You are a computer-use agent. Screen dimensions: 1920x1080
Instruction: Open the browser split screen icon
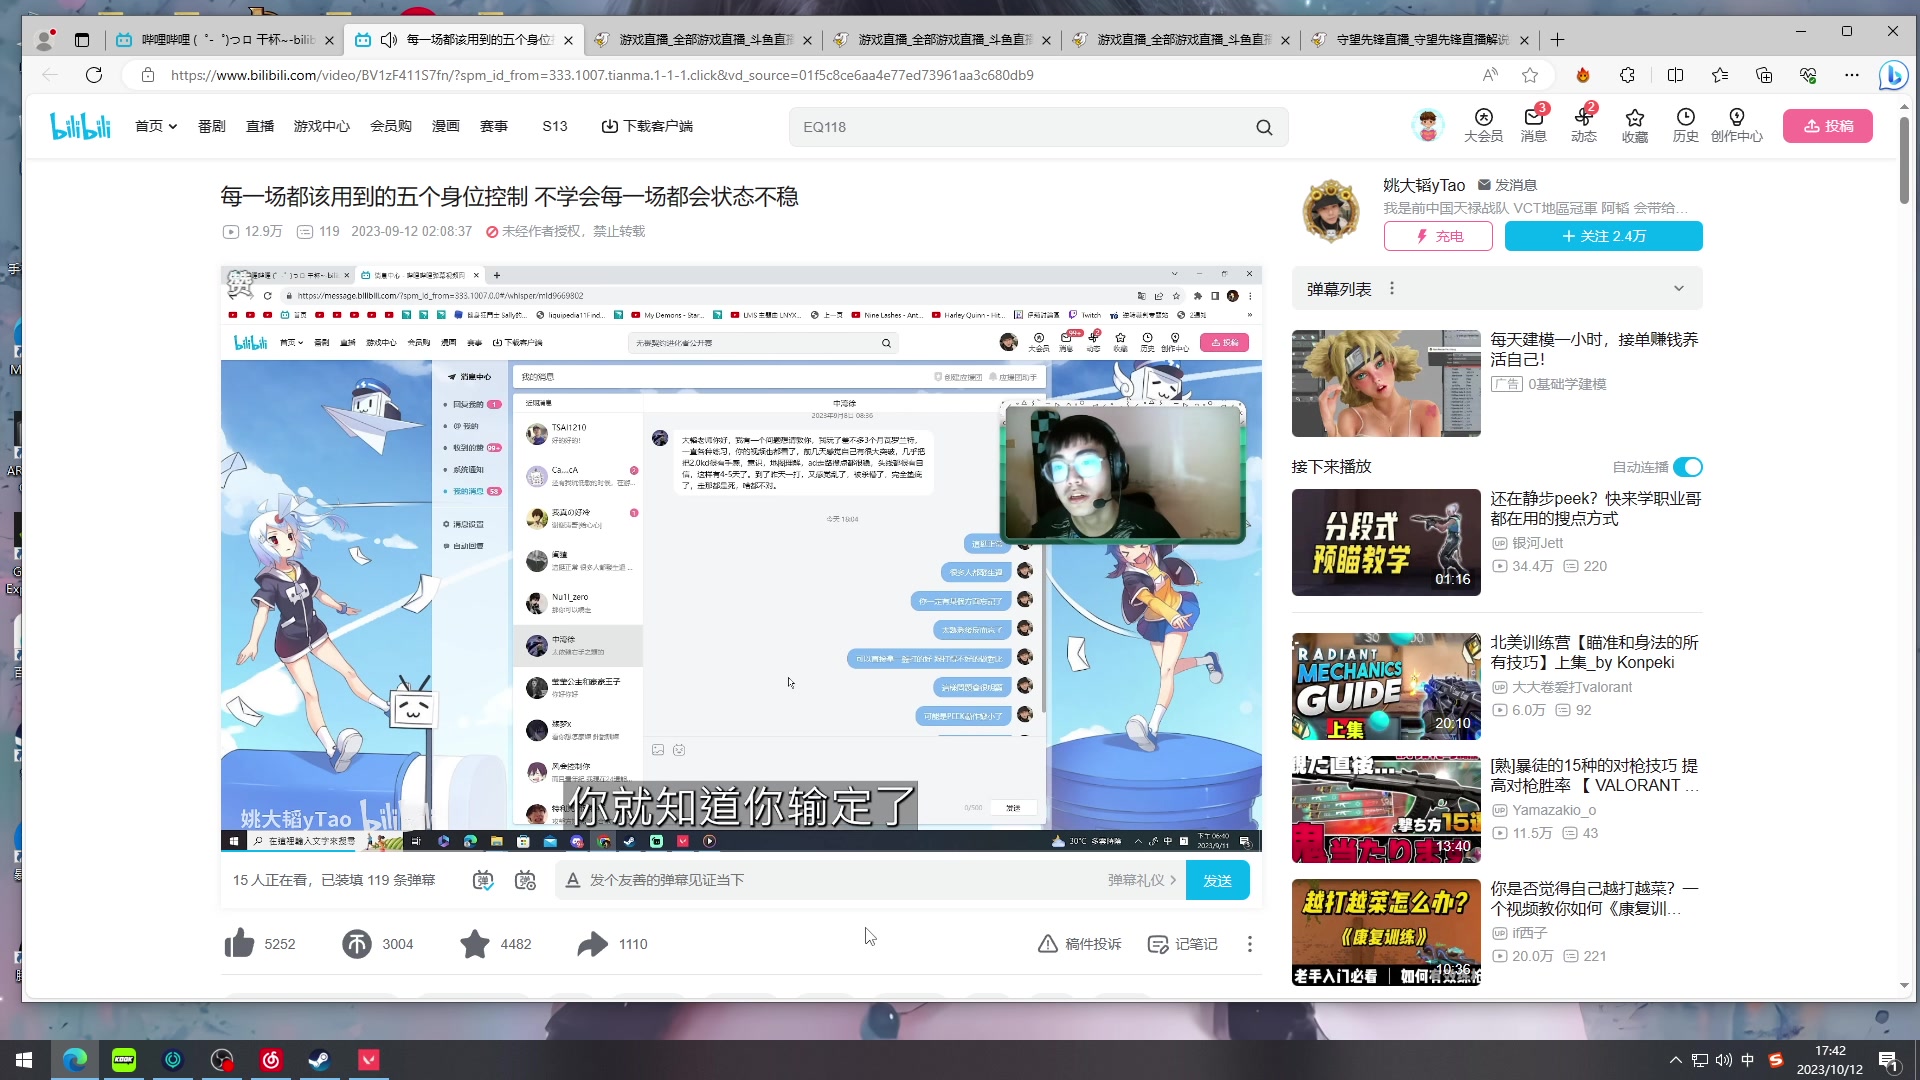tap(1676, 75)
